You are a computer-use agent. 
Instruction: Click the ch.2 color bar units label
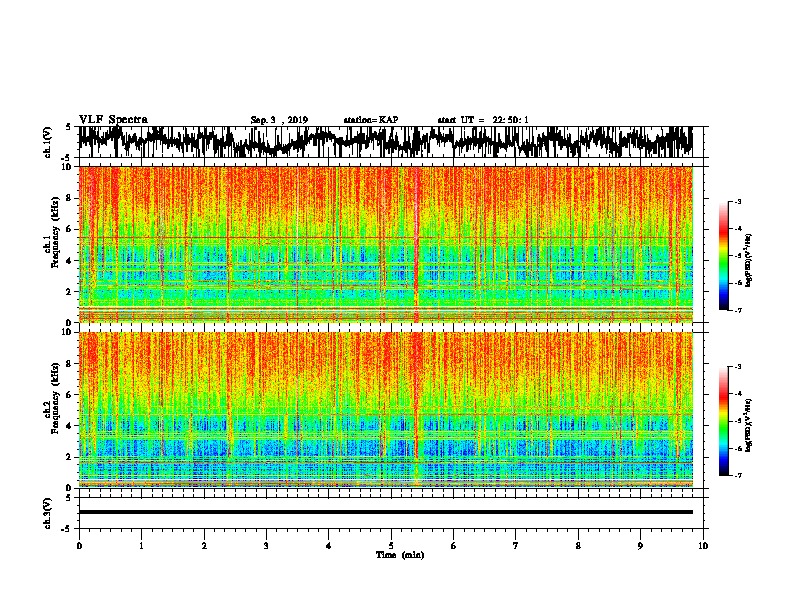[749, 425]
